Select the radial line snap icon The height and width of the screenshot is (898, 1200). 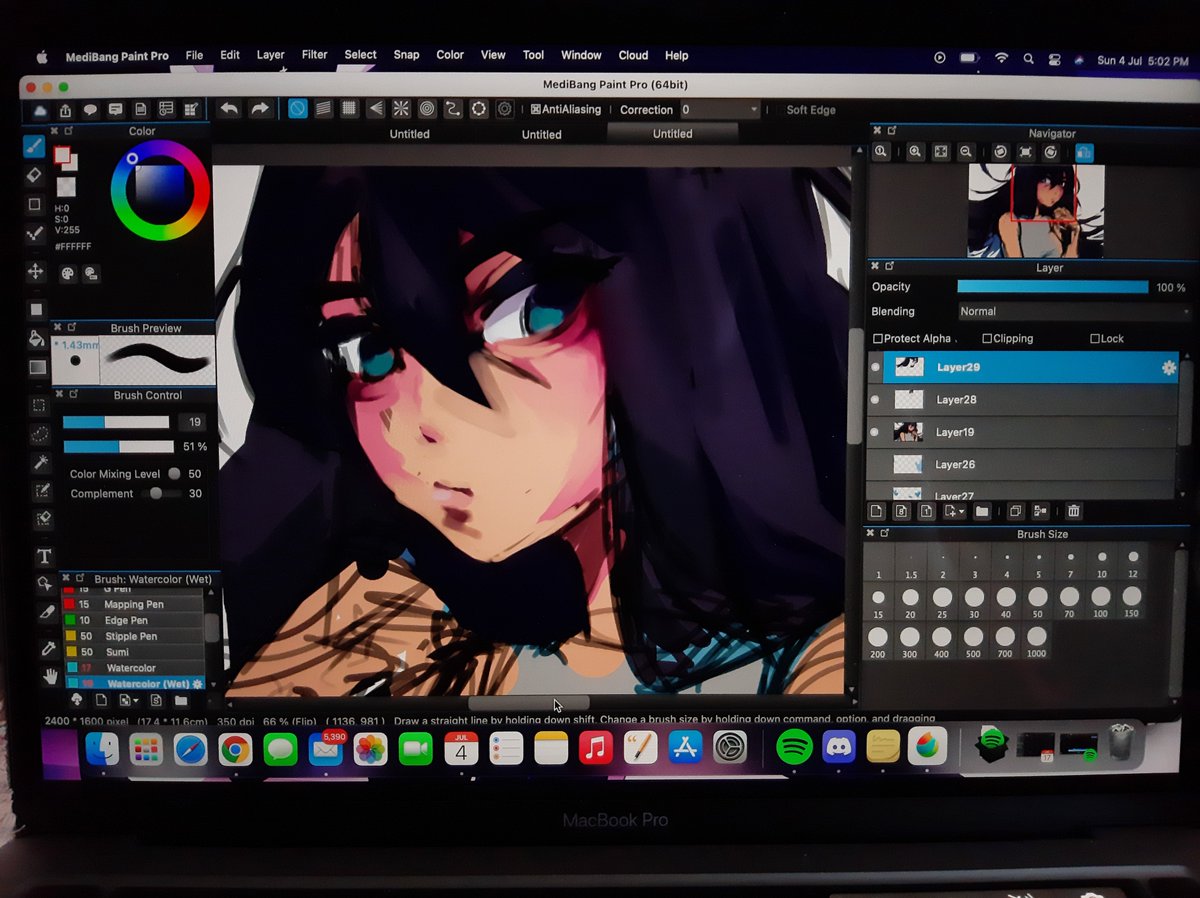(x=401, y=109)
